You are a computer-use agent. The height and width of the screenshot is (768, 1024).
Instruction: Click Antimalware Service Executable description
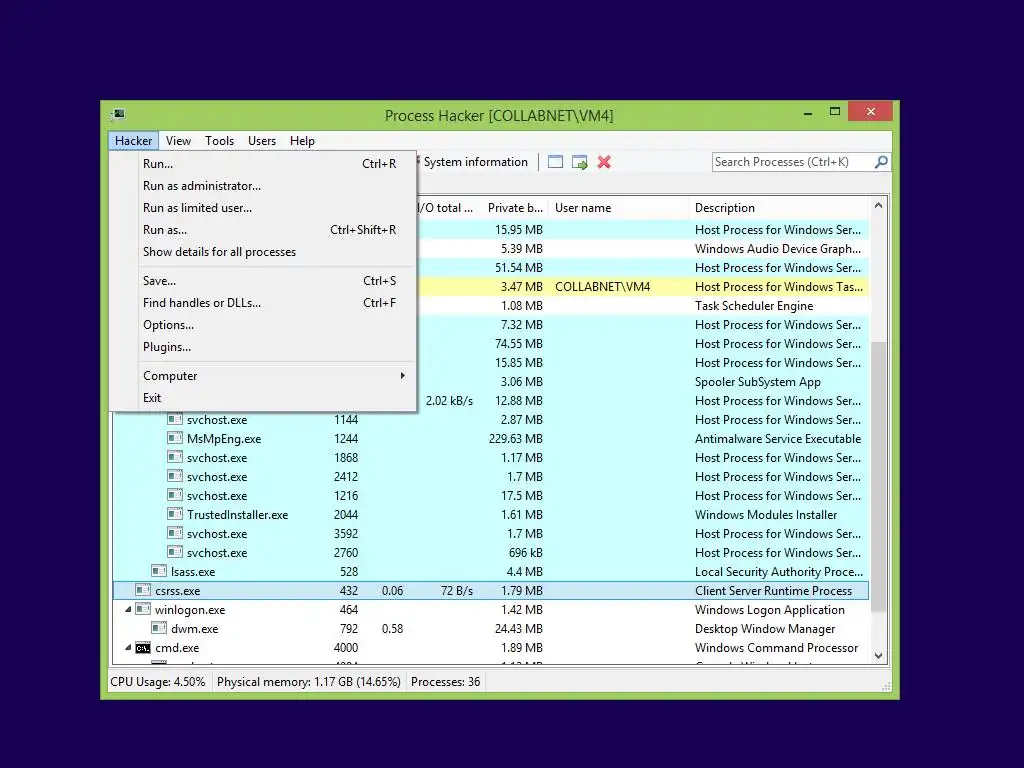[778, 439]
